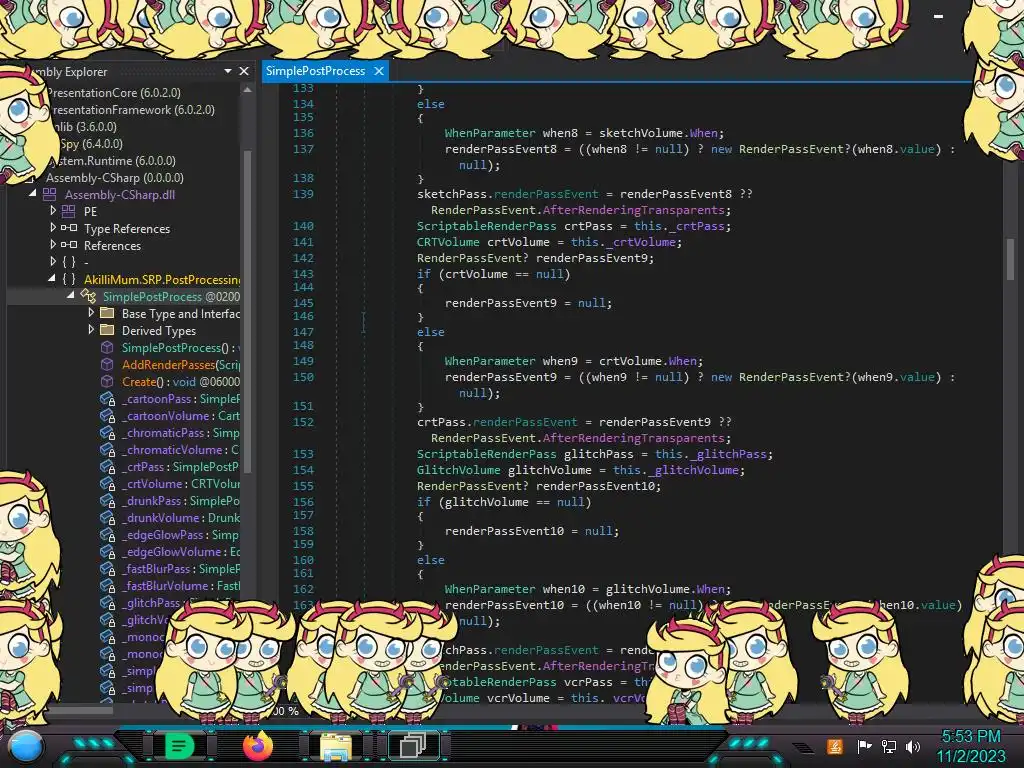Click ScriptableRenderPass type on line 153
The height and width of the screenshot is (768, 1024).
pyautogui.click(x=487, y=454)
